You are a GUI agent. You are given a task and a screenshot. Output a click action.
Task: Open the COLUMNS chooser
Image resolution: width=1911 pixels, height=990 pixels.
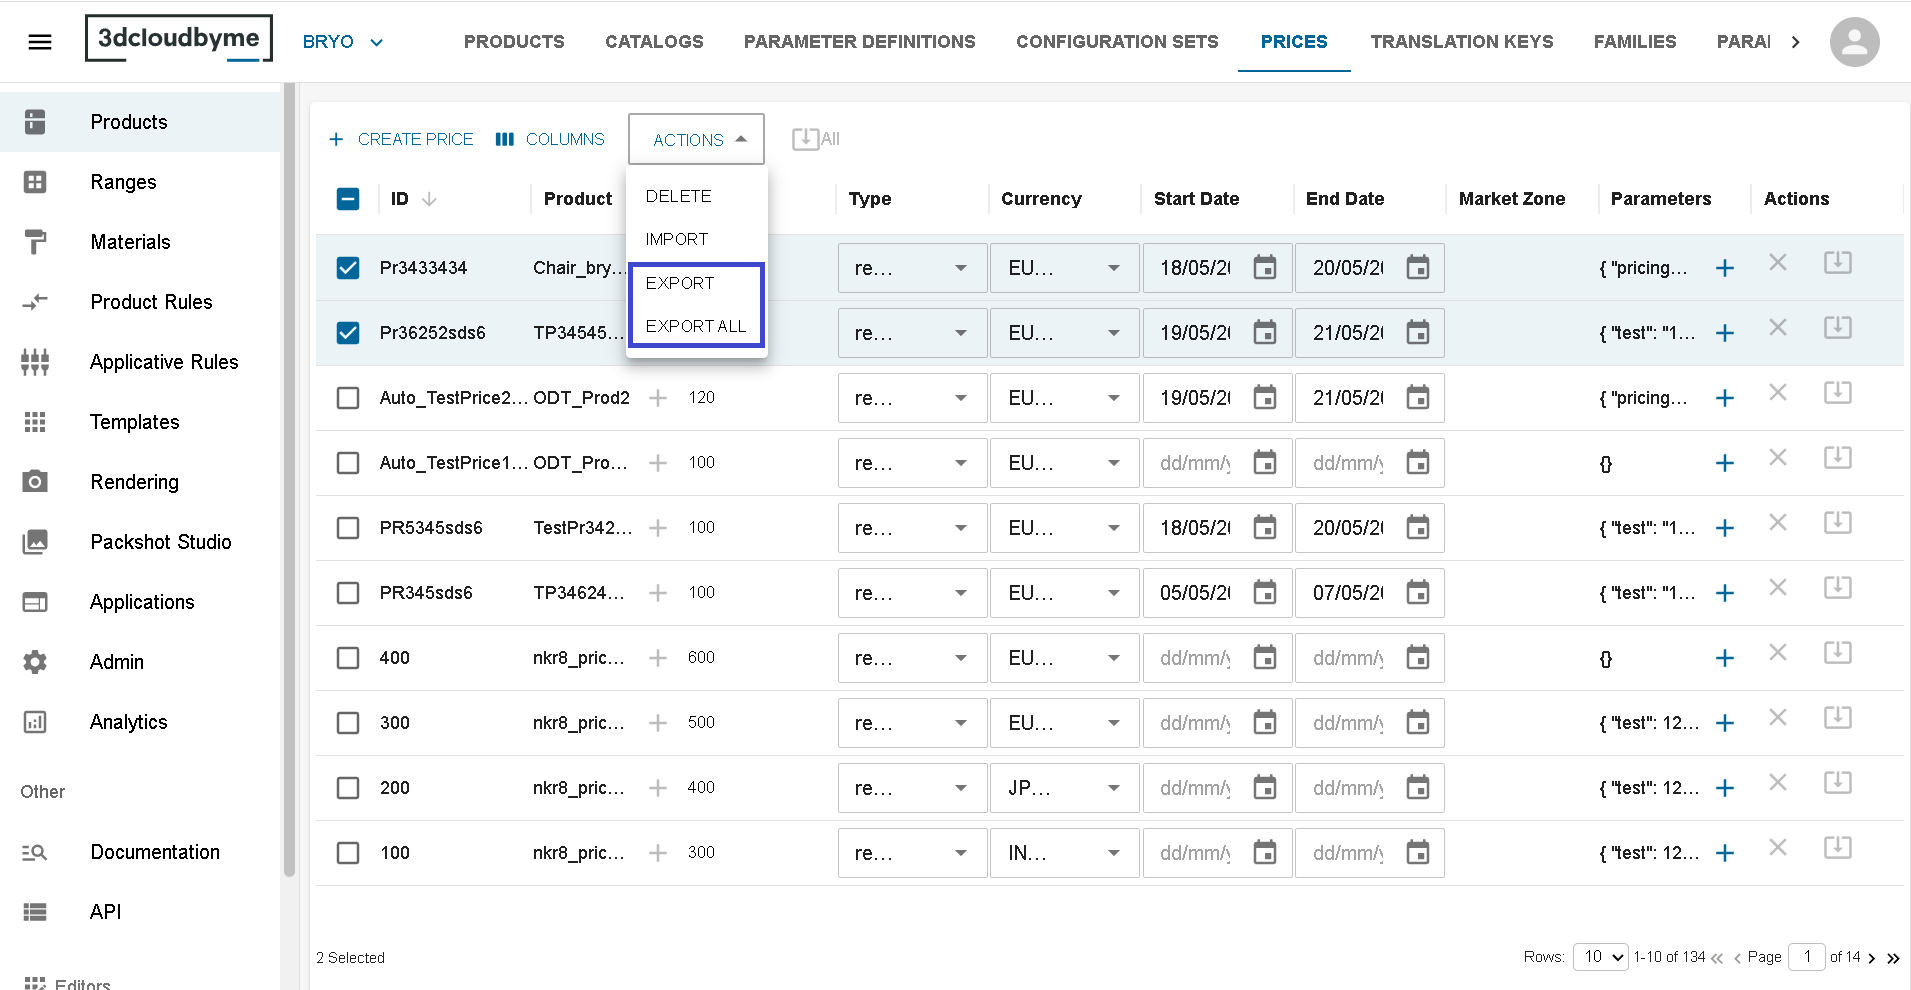(550, 139)
